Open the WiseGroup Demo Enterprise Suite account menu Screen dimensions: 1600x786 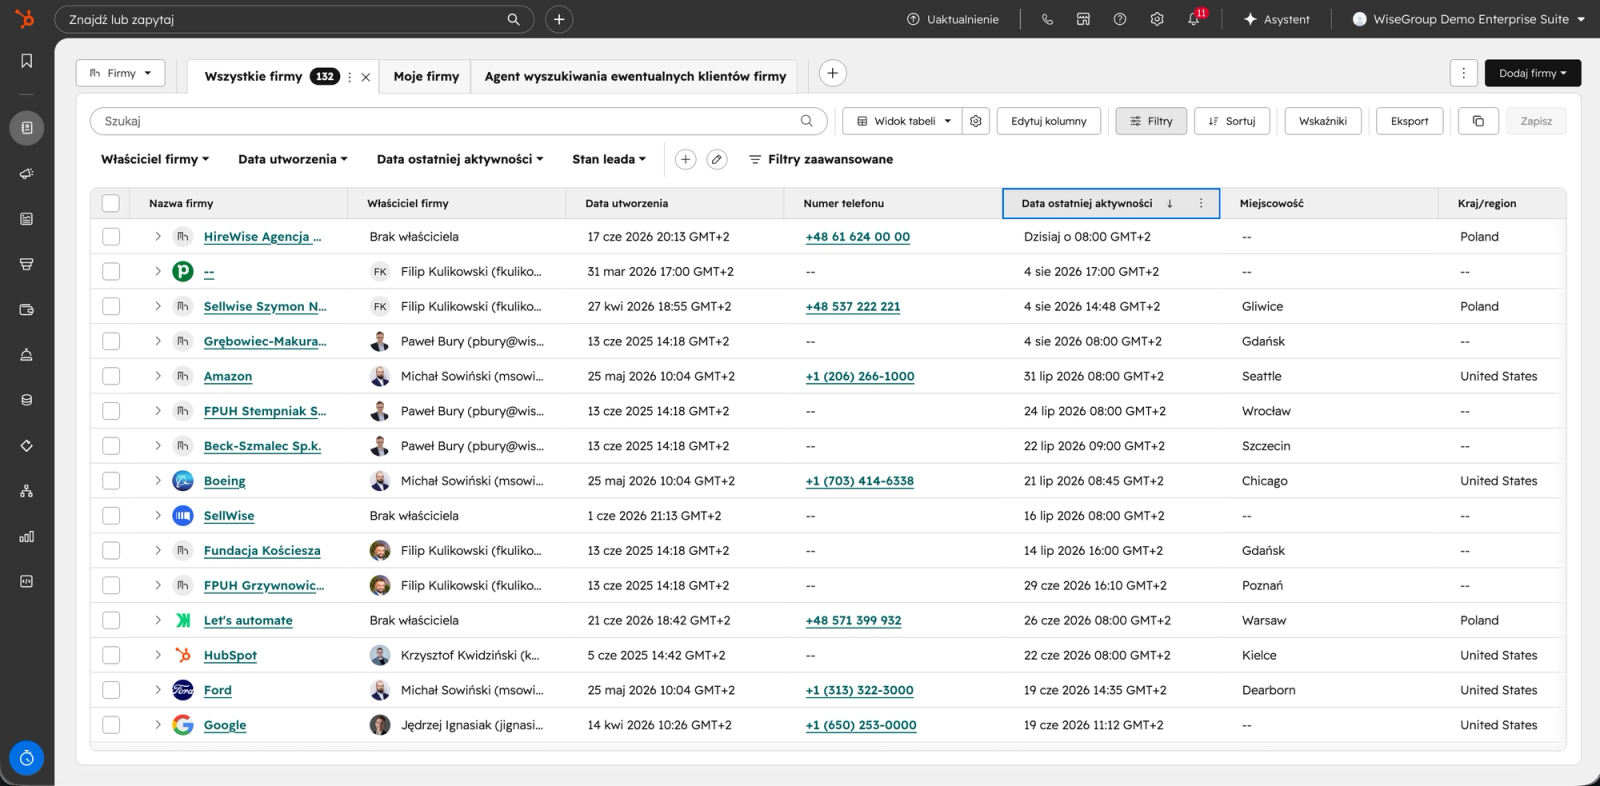pyautogui.click(x=1469, y=19)
